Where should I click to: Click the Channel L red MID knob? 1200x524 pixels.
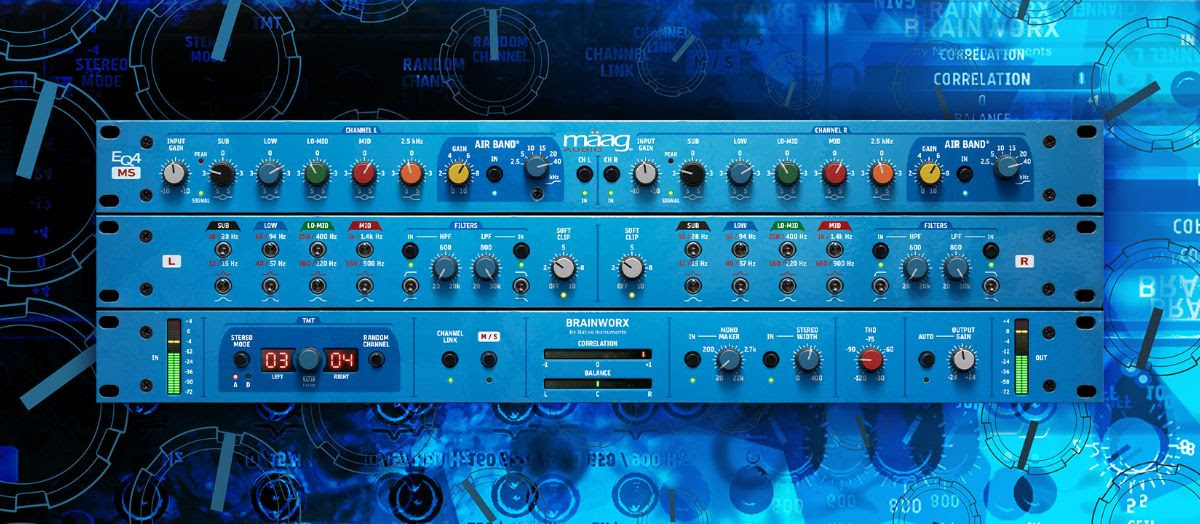[x=364, y=174]
